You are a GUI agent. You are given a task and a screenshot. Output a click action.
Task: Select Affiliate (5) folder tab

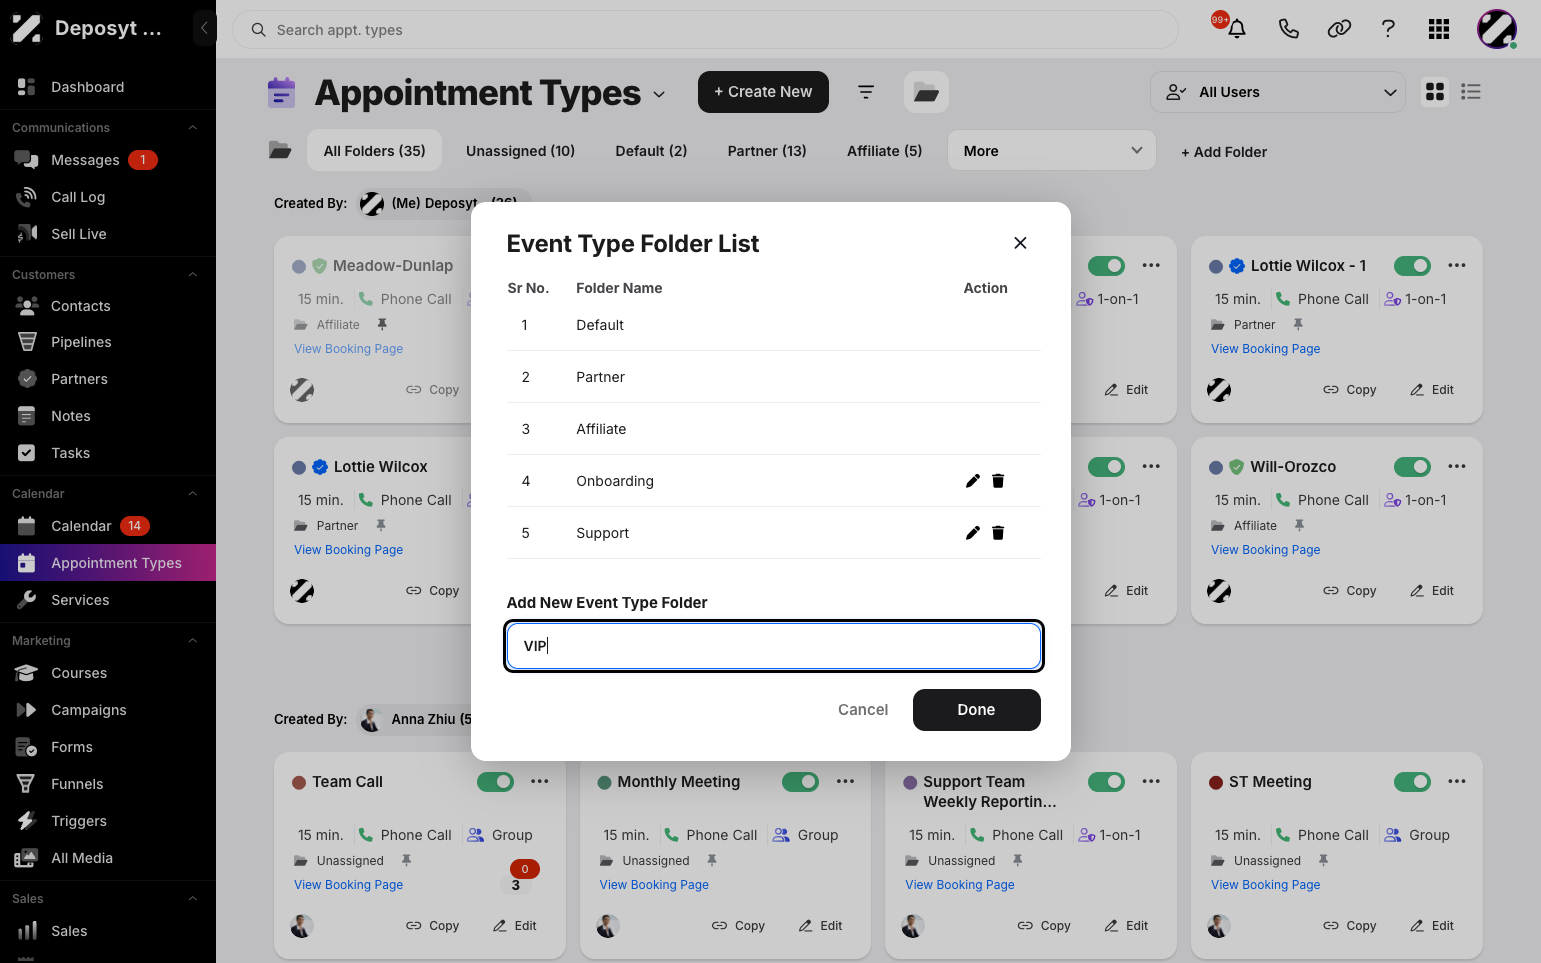(885, 151)
